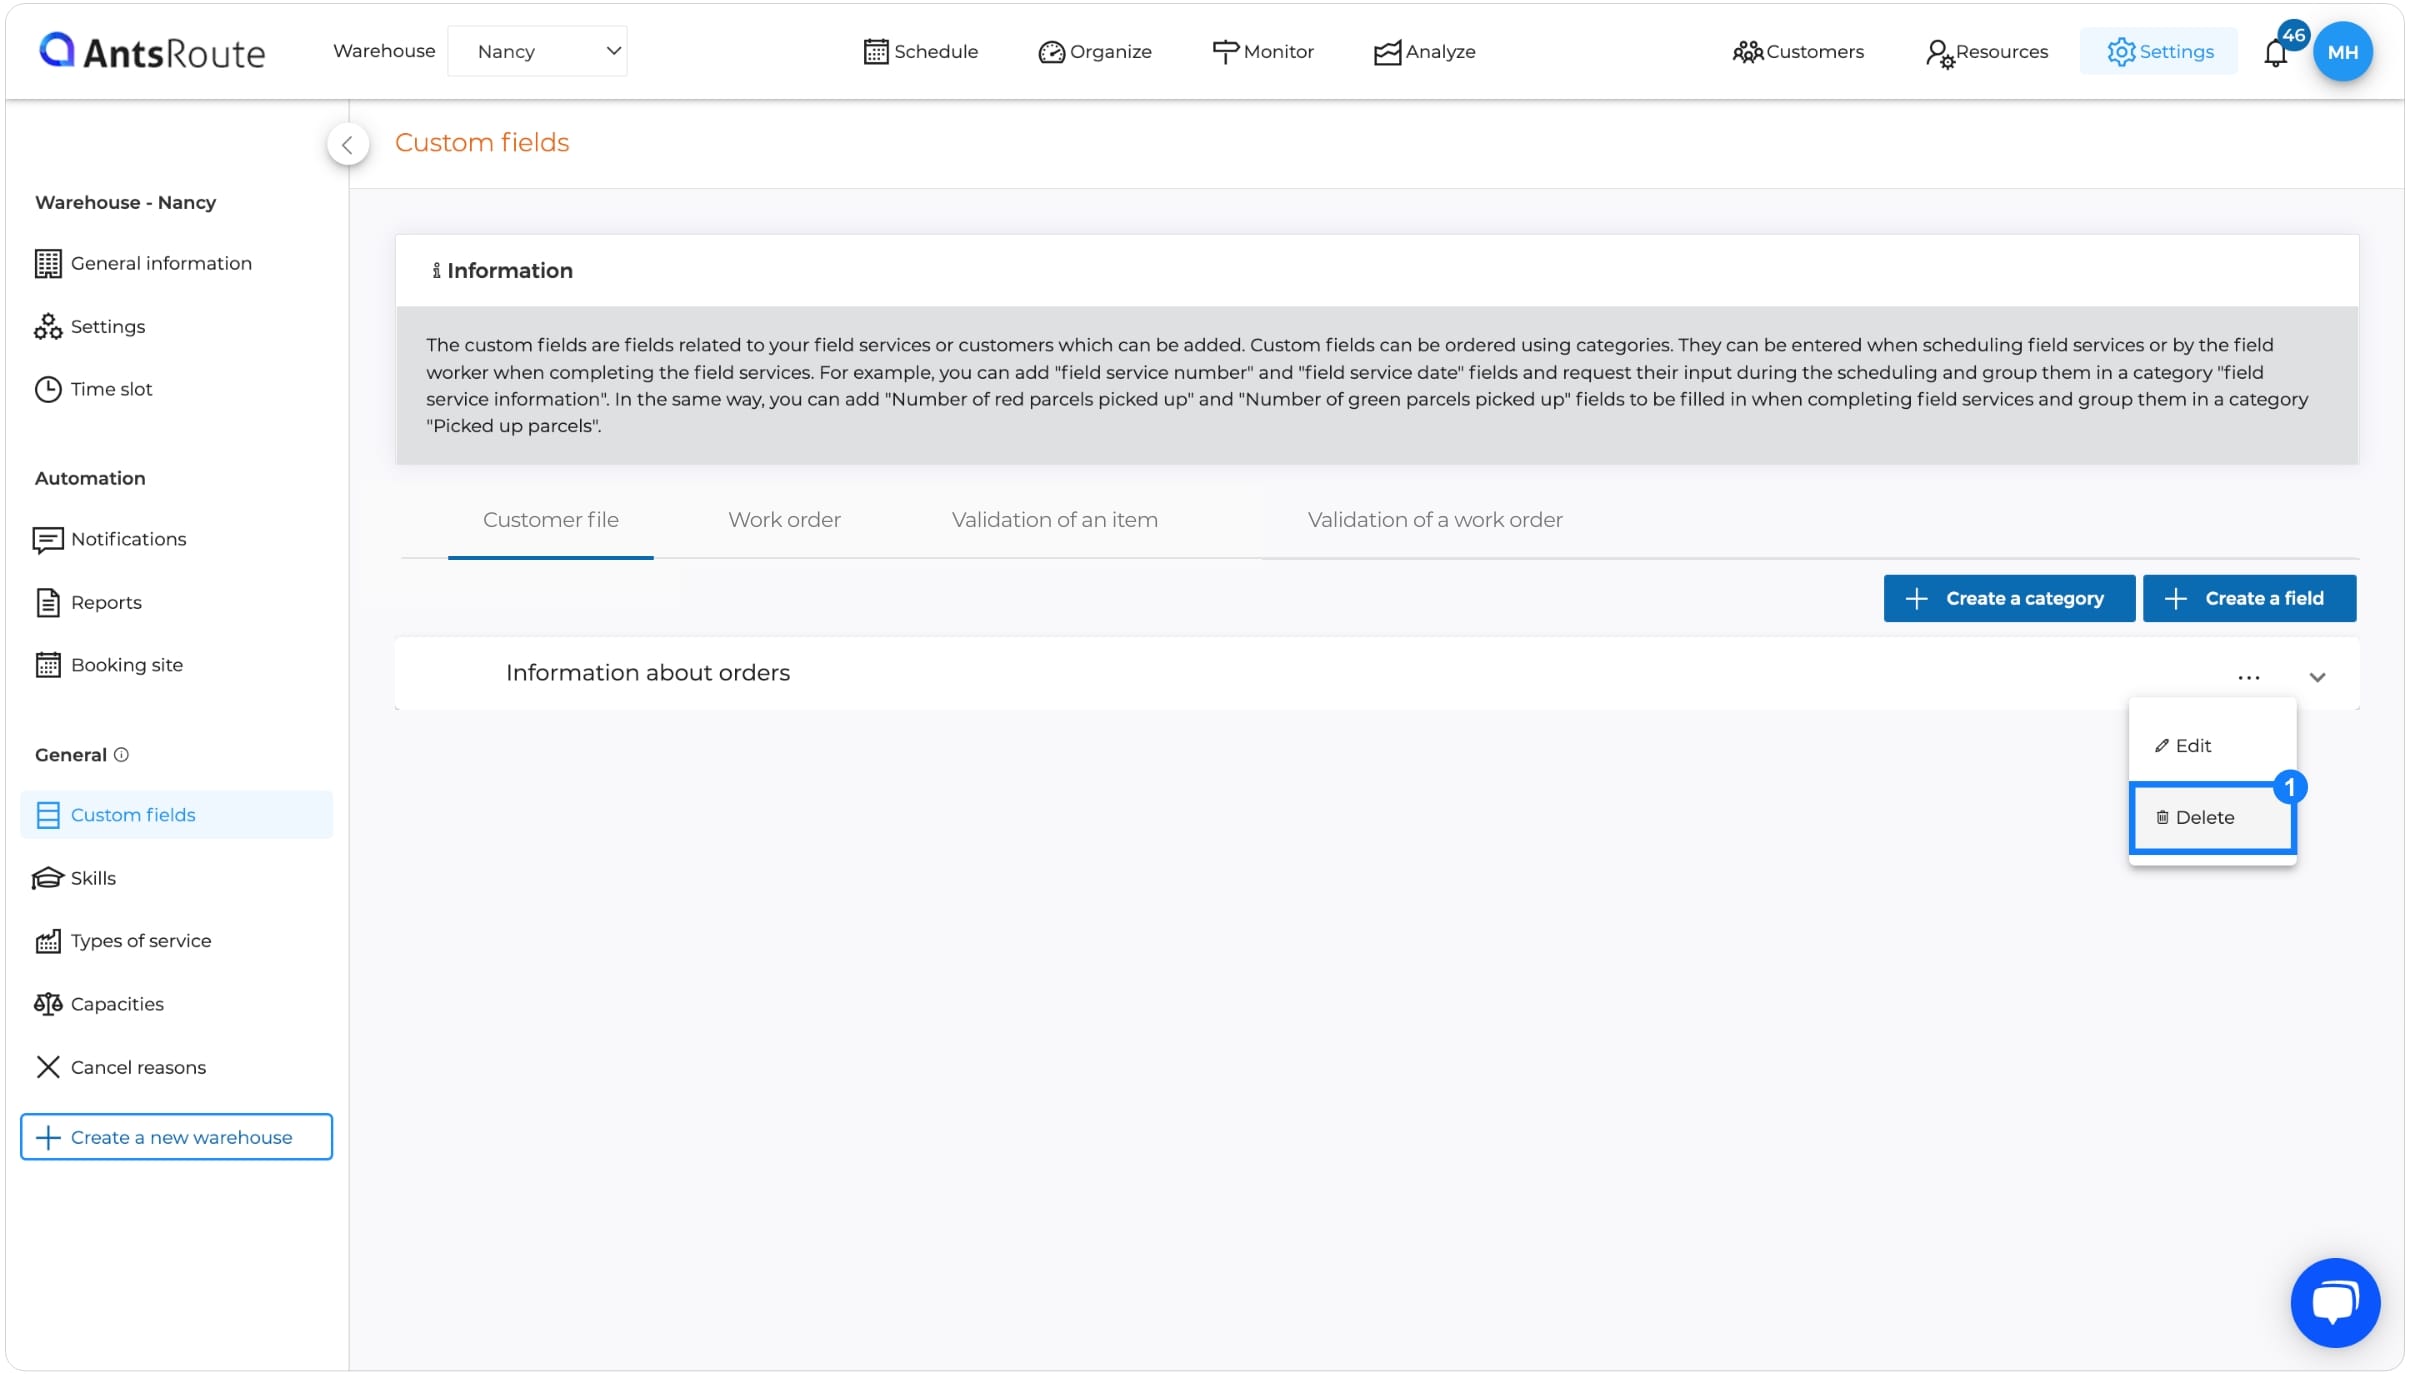Screen dimensions: 2409x1374
Task: Open Cancel reasons in the sidebar
Action: (x=120, y=1067)
